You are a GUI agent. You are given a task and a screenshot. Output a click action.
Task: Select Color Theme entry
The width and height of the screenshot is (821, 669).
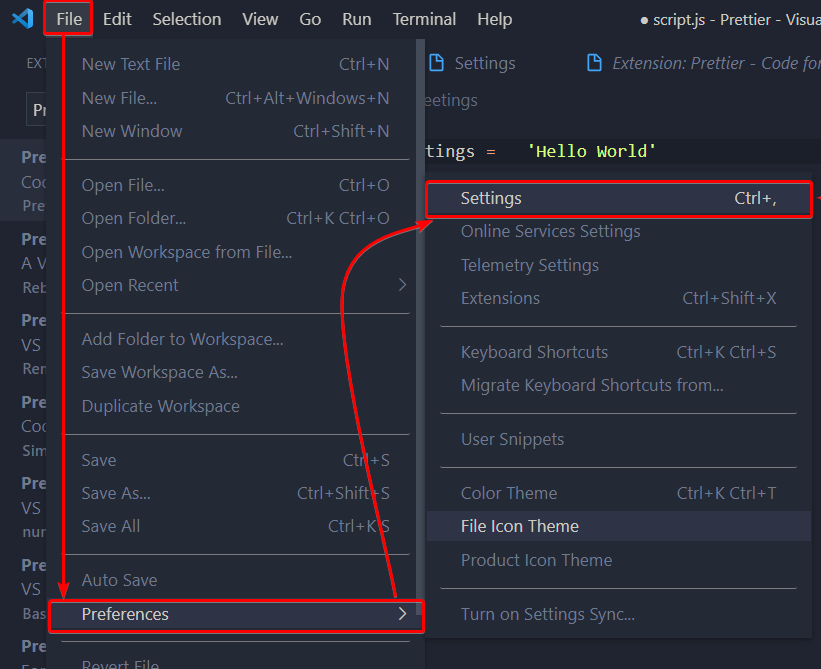coord(619,493)
